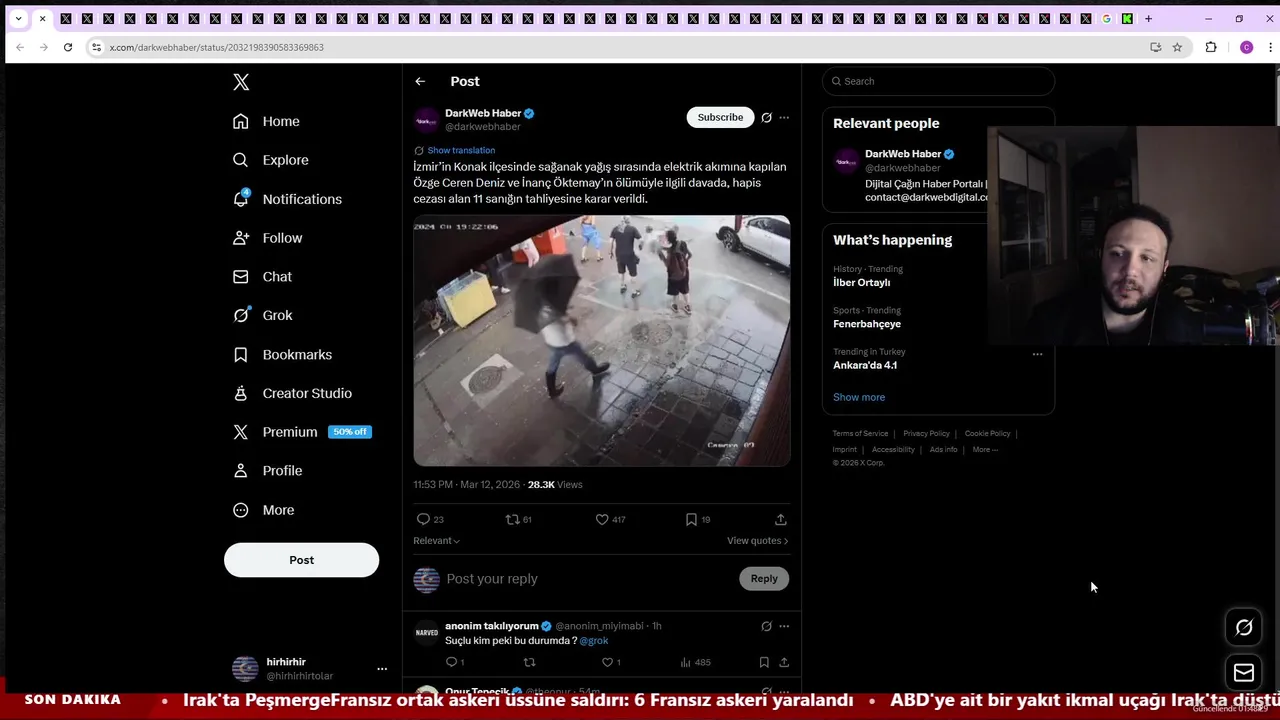This screenshot has height=720, width=1280.
Task: Open anonim takılıyorum profile name
Action: click(492, 626)
